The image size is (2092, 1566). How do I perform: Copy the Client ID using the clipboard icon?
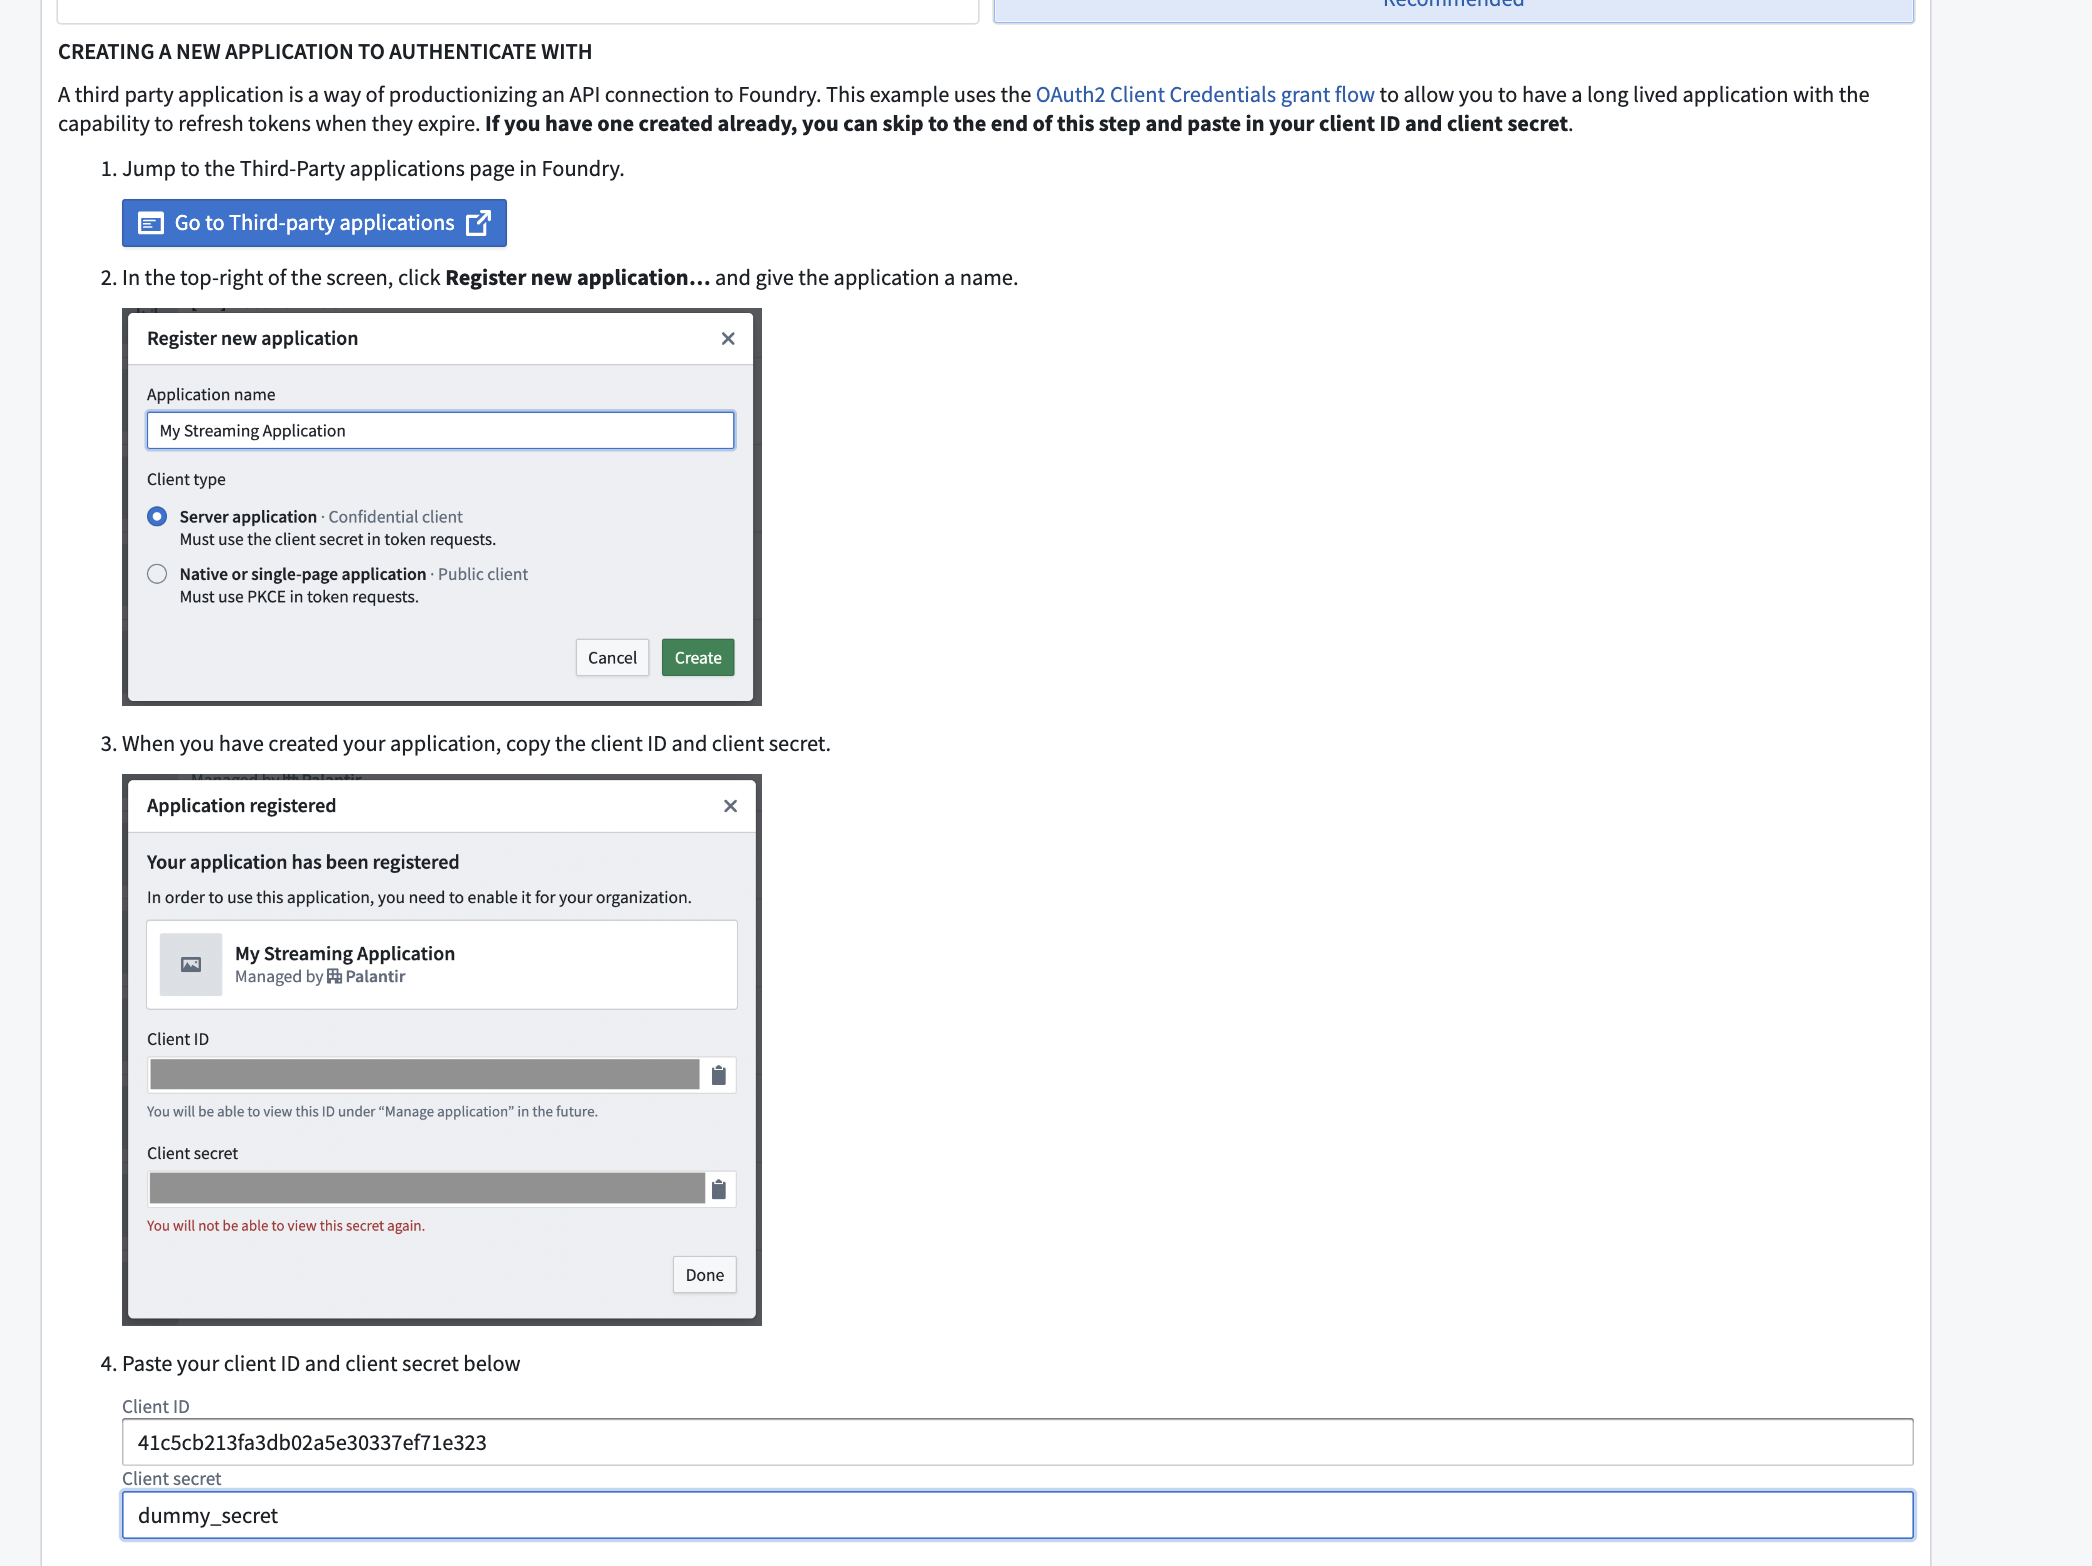[x=717, y=1074]
